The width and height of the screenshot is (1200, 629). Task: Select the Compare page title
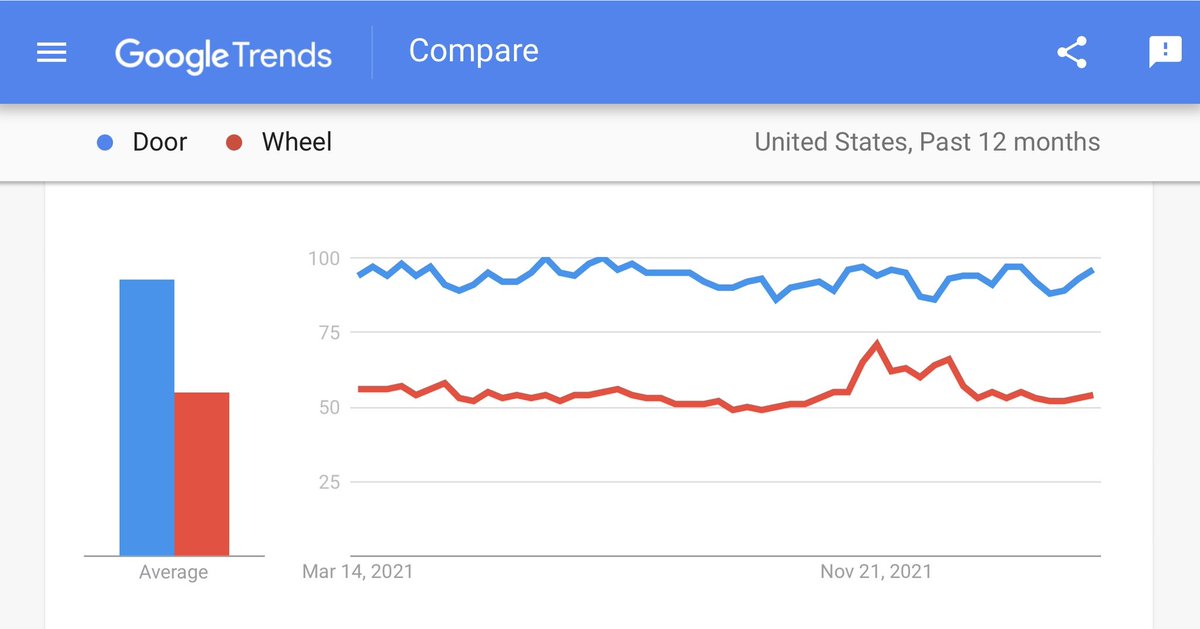coord(473,51)
